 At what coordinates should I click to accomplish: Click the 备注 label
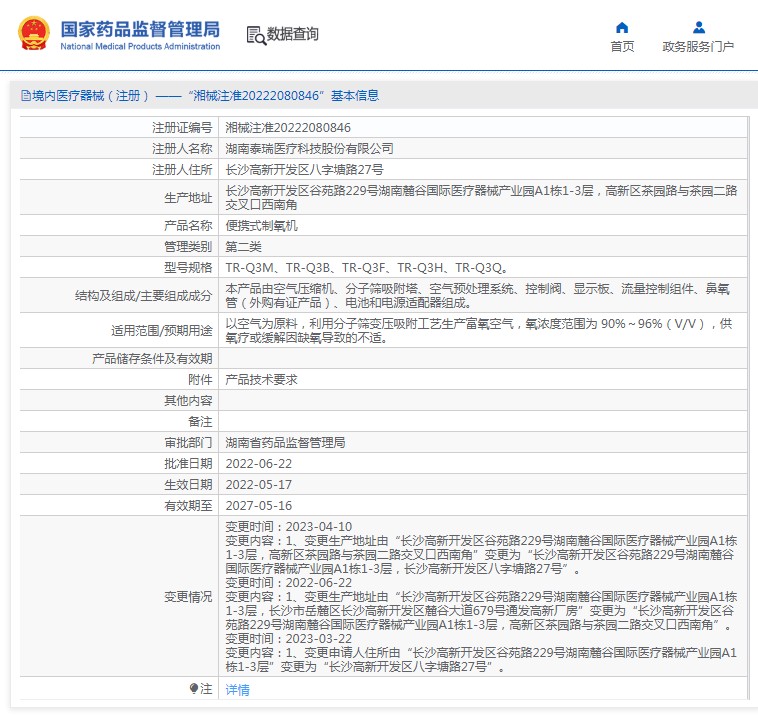200,422
